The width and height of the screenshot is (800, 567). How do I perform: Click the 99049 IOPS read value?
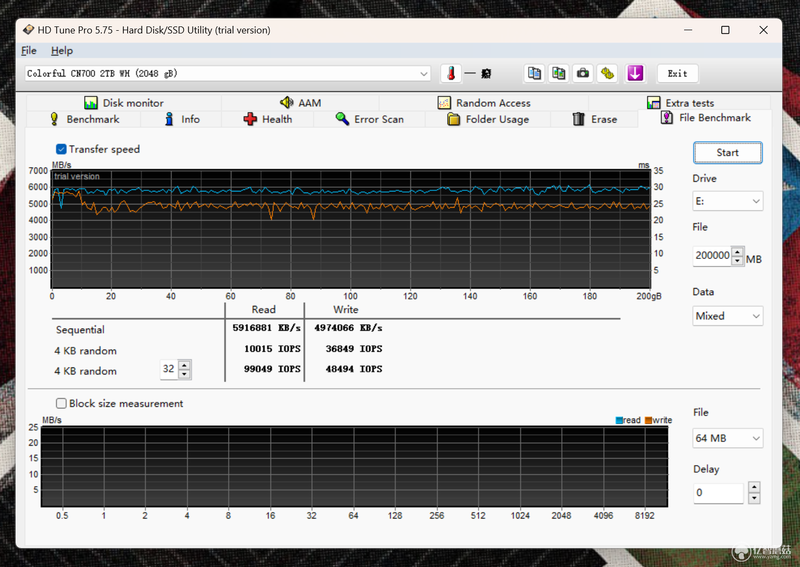tap(272, 368)
